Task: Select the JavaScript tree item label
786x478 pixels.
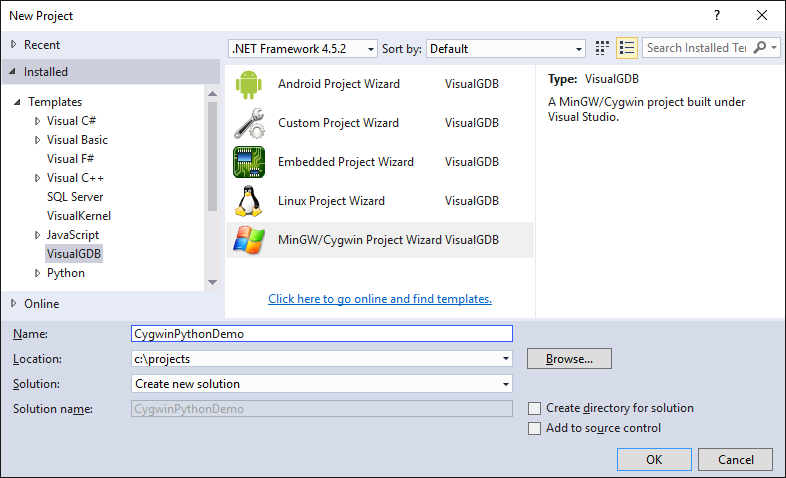Action: pos(73,235)
